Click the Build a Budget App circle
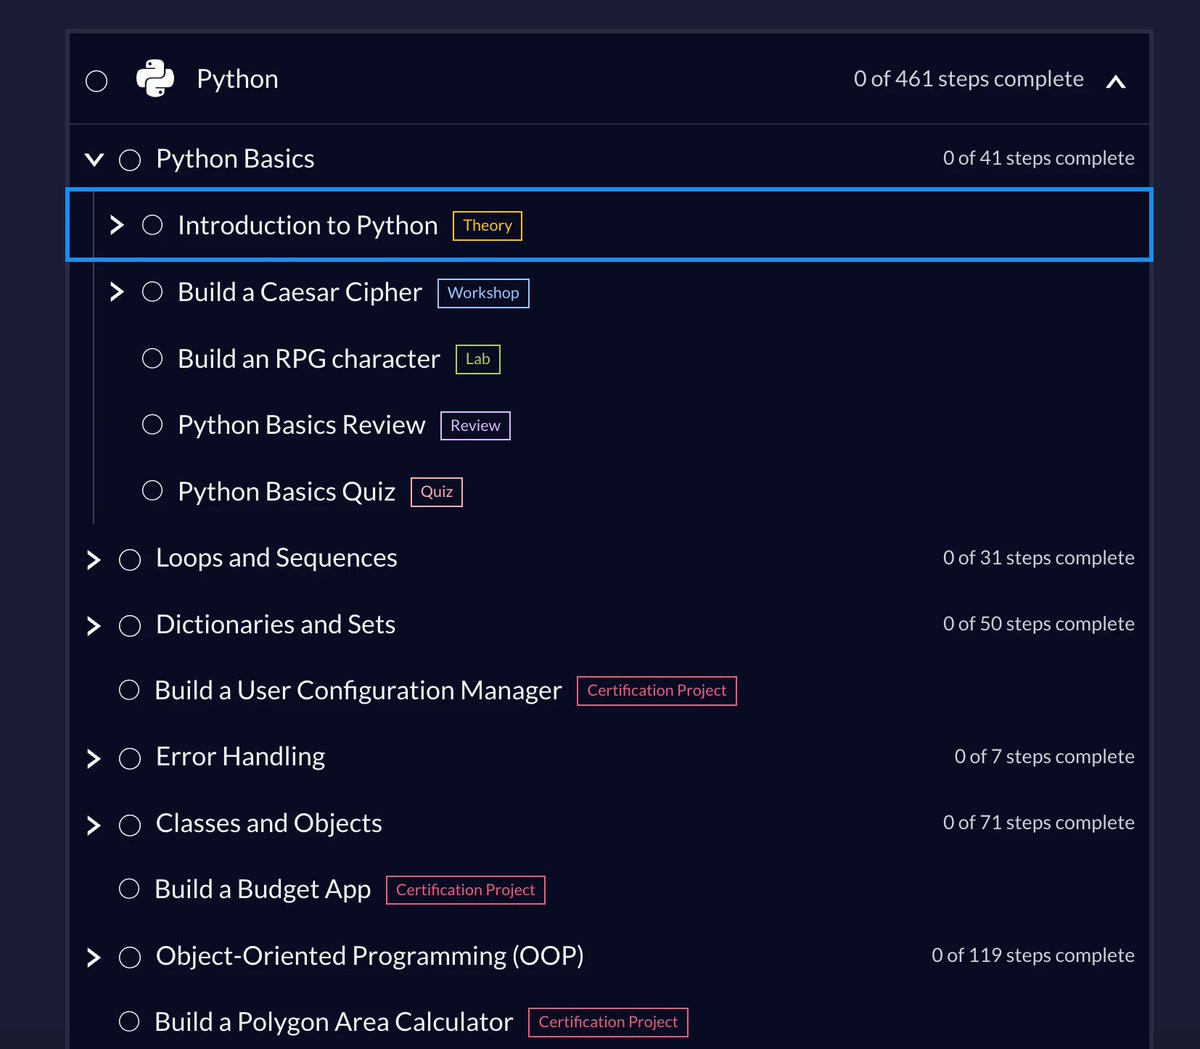 point(129,889)
